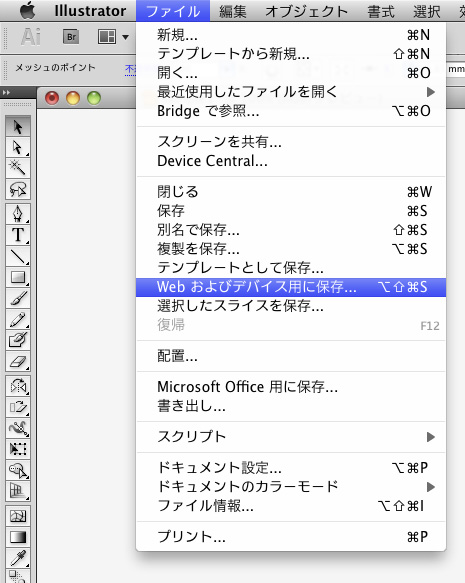Click the yellow minimize window button
Screen dimensions: 465x583
pyautogui.click(x=73, y=98)
